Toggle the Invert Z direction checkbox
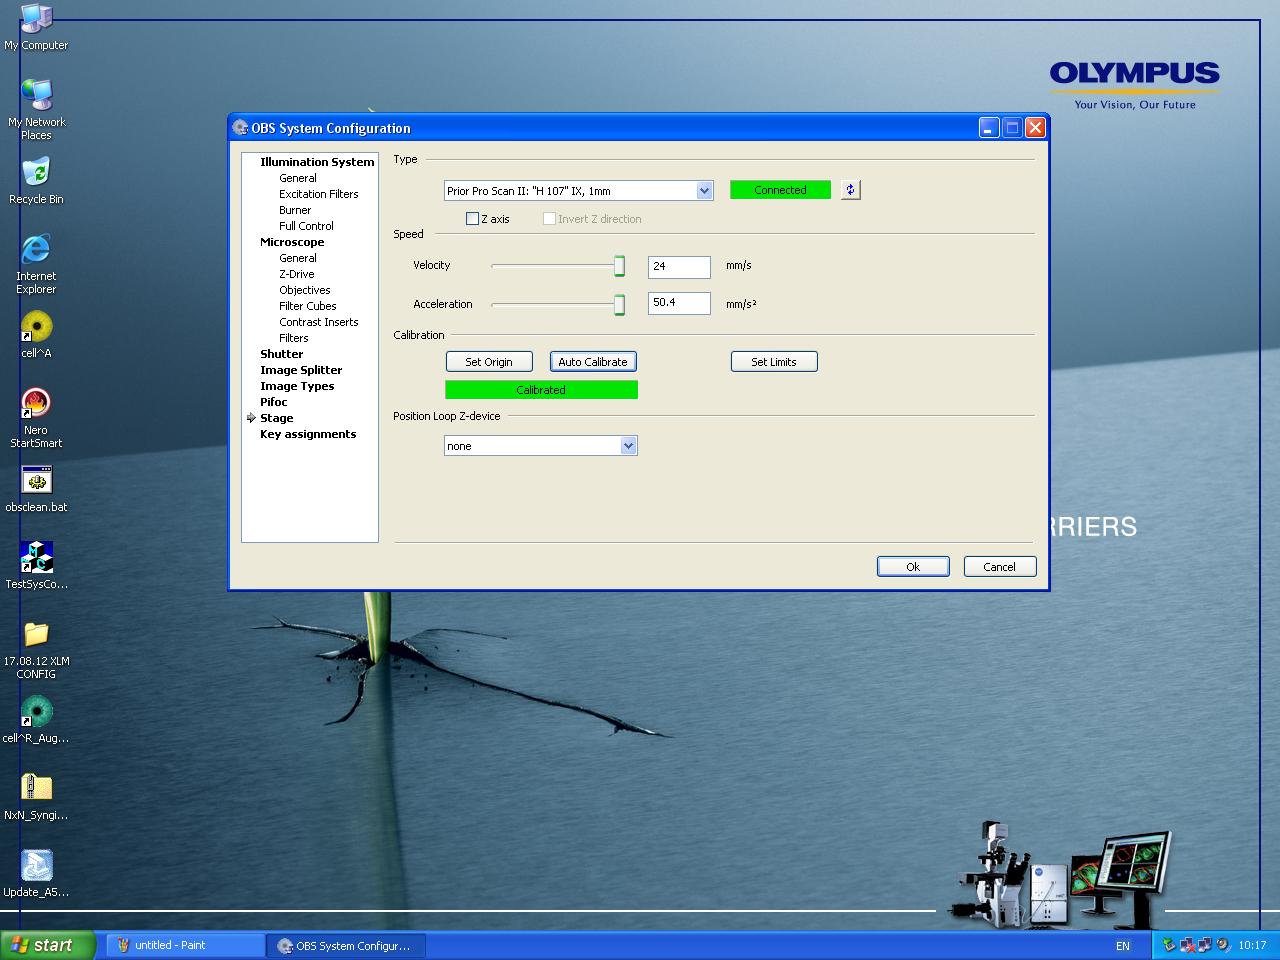 549,218
